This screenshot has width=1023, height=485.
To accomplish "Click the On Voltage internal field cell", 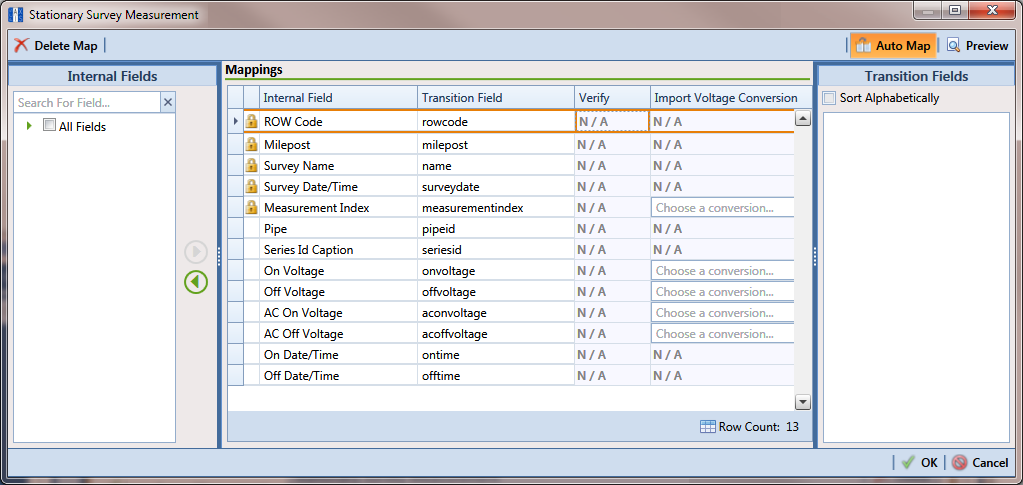I will [x=338, y=270].
